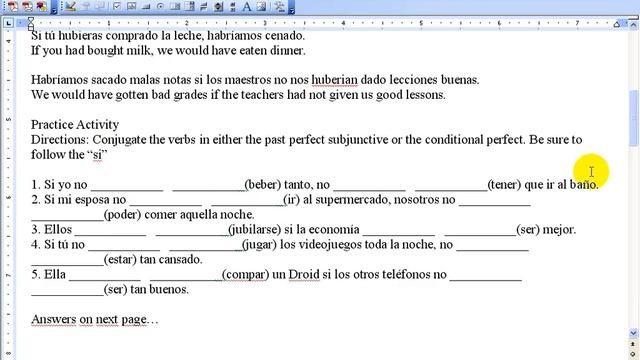Insert a text box form field
This screenshot has width=640, height=360.
coord(131,6)
